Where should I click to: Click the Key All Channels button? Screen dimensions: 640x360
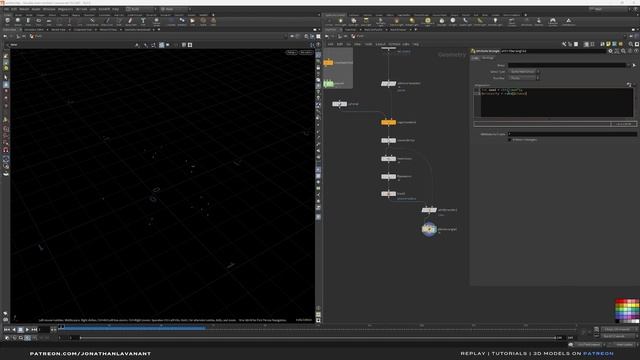click(617, 336)
